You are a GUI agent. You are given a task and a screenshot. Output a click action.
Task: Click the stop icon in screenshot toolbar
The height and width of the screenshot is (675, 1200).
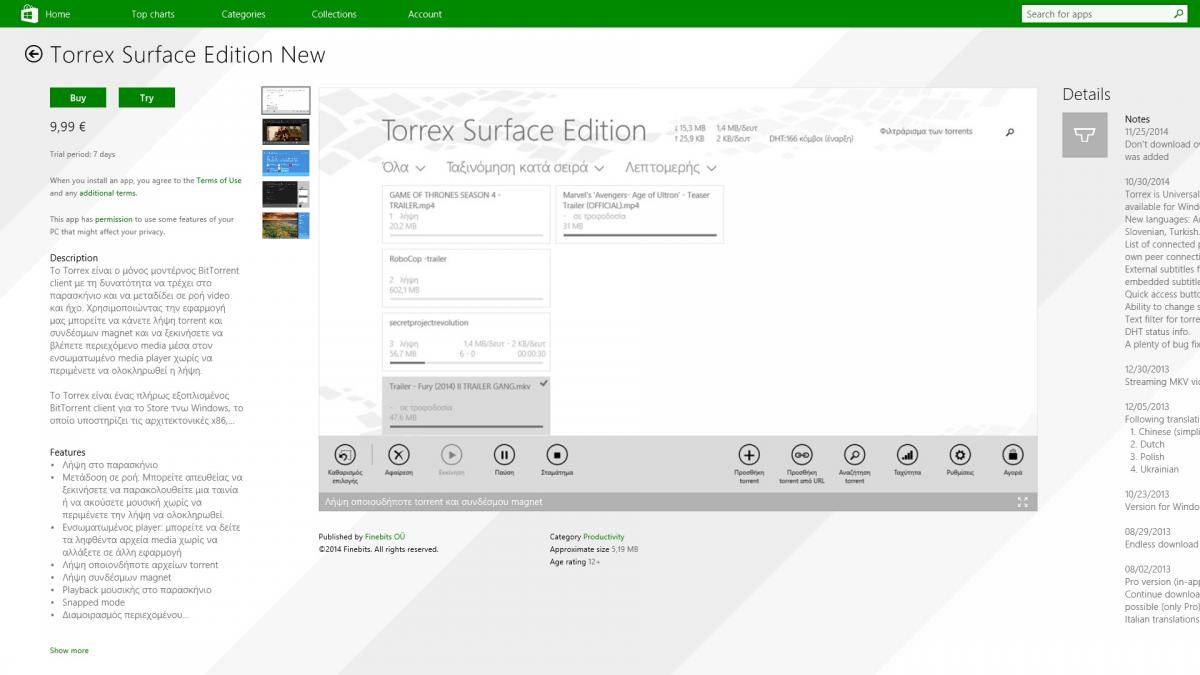click(x=557, y=454)
